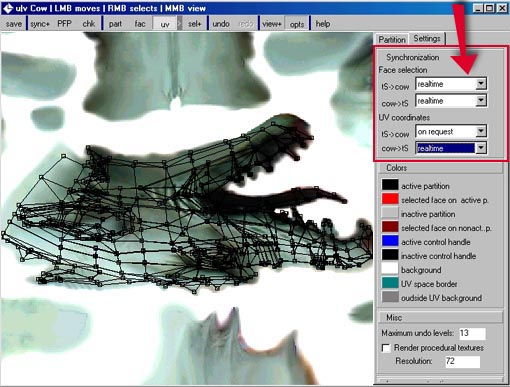The height and width of the screenshot is (387, 510).
Task: Click the chk toolbar button
Action: [x=89, y=24]
